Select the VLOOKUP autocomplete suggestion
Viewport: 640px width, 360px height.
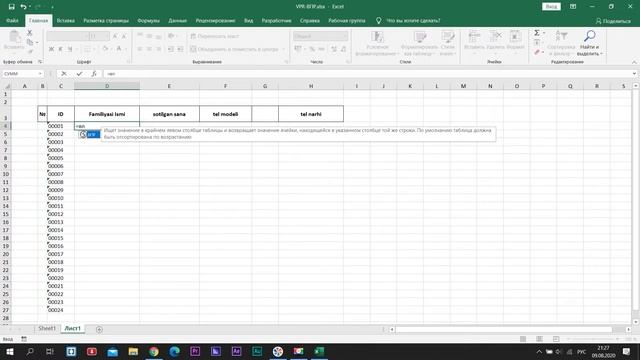(90, 134)
